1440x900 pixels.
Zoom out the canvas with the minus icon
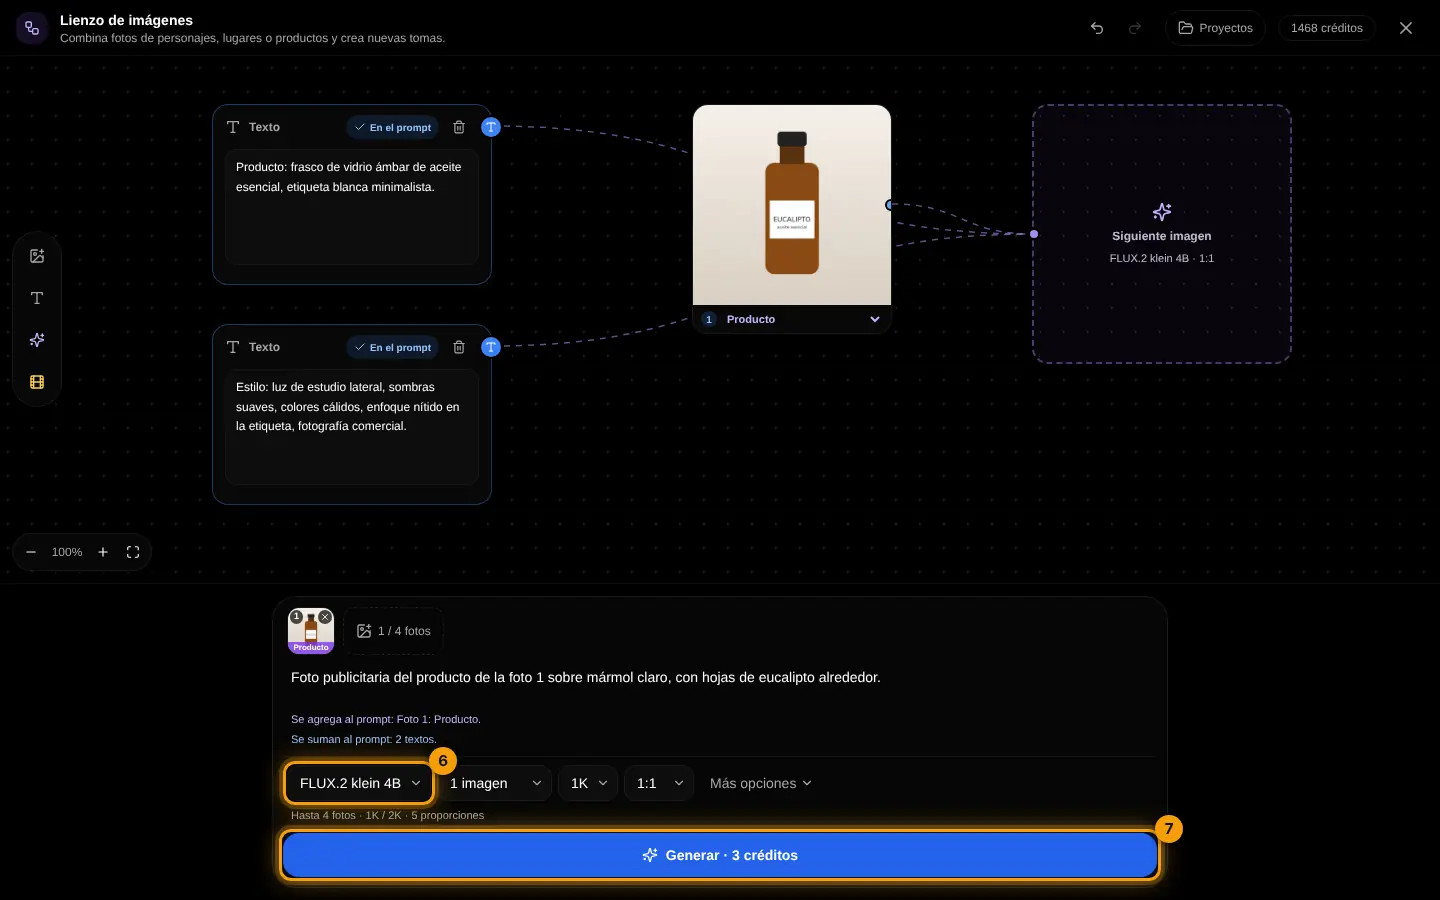click(31, 552)
